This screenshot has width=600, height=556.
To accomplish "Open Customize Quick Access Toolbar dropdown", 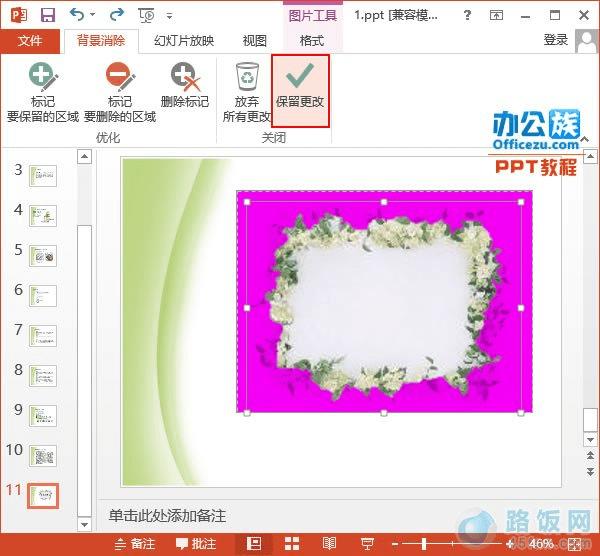I will click(169, 16).
